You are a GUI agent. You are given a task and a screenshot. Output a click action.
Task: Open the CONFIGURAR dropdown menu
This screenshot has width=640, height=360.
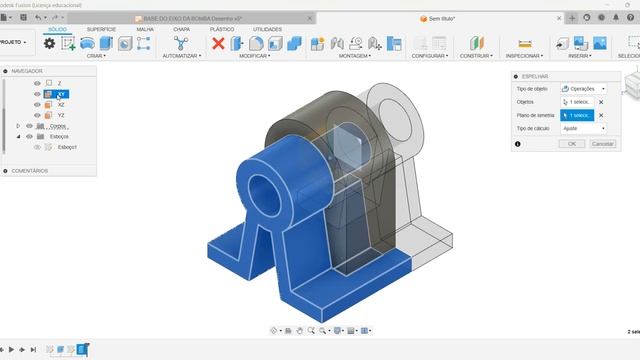(x=430, y=56)
